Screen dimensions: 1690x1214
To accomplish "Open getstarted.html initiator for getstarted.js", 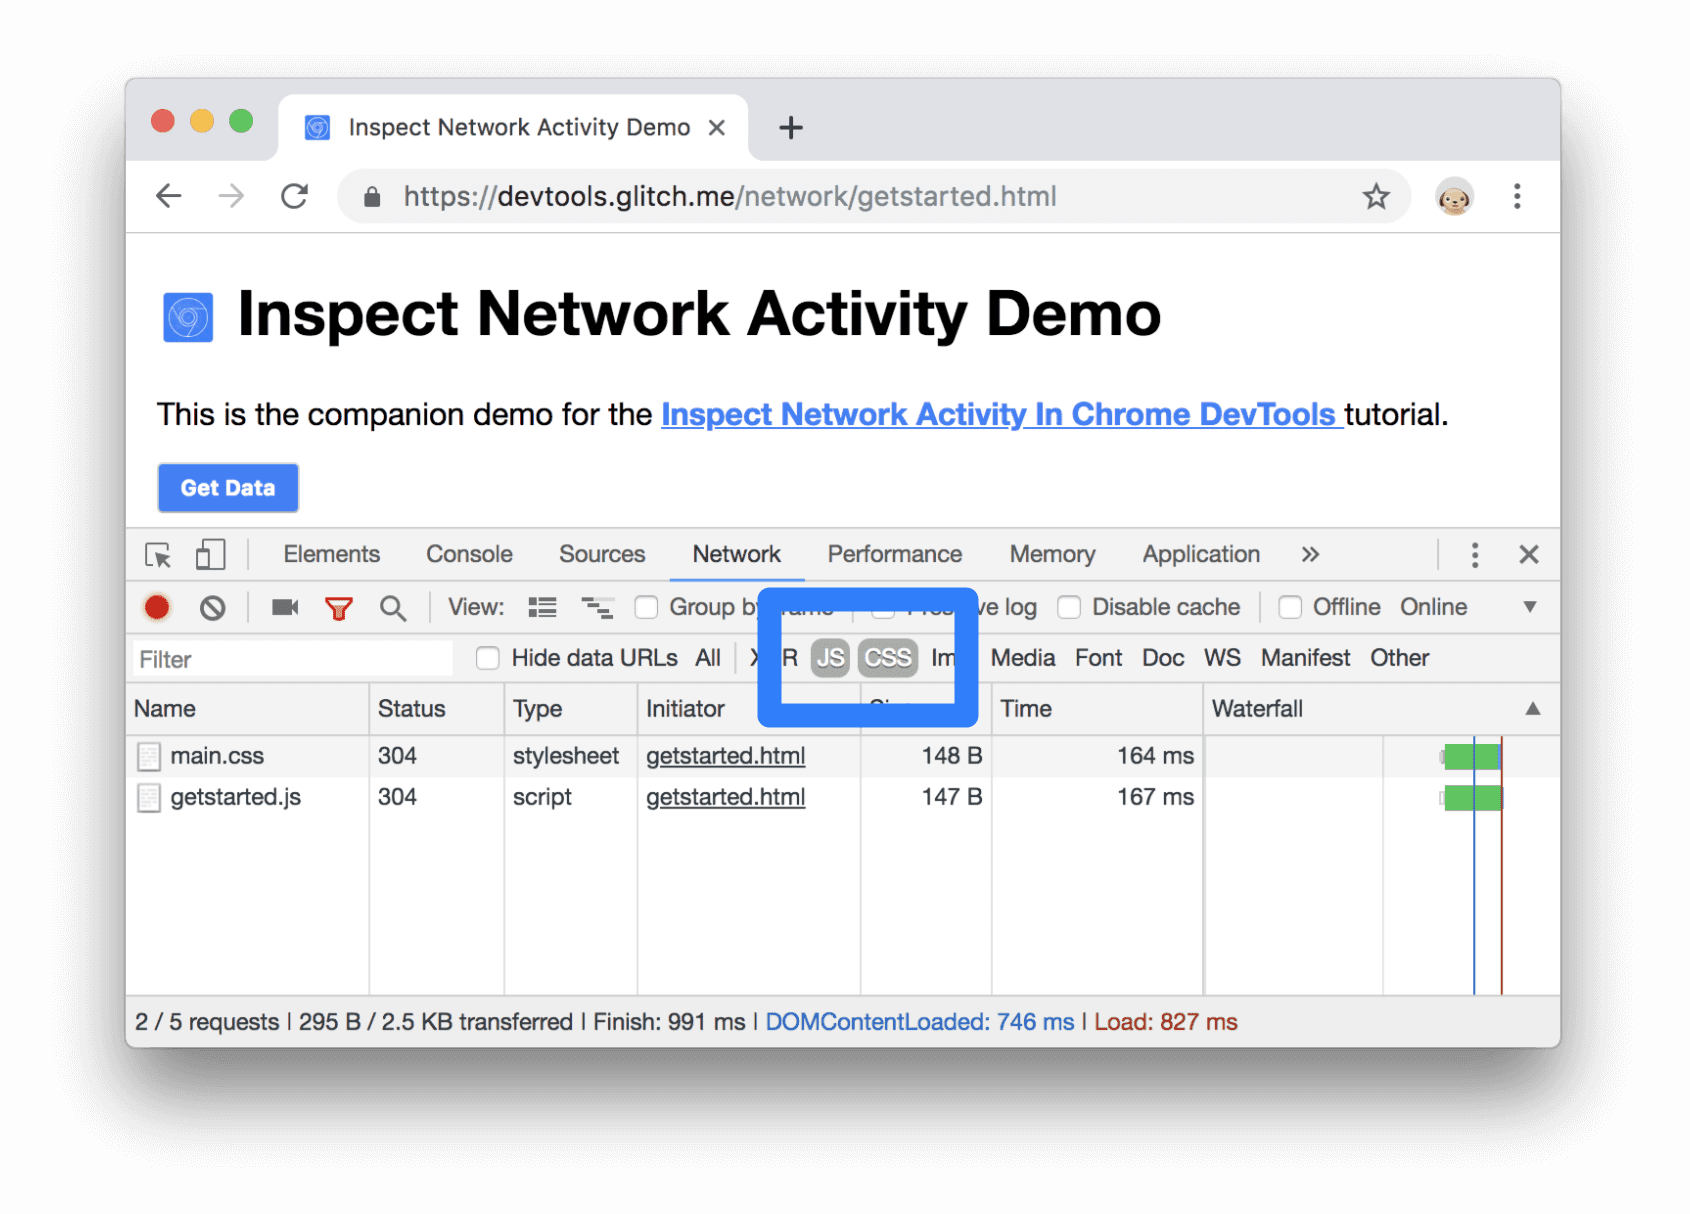I will [725, 798].
